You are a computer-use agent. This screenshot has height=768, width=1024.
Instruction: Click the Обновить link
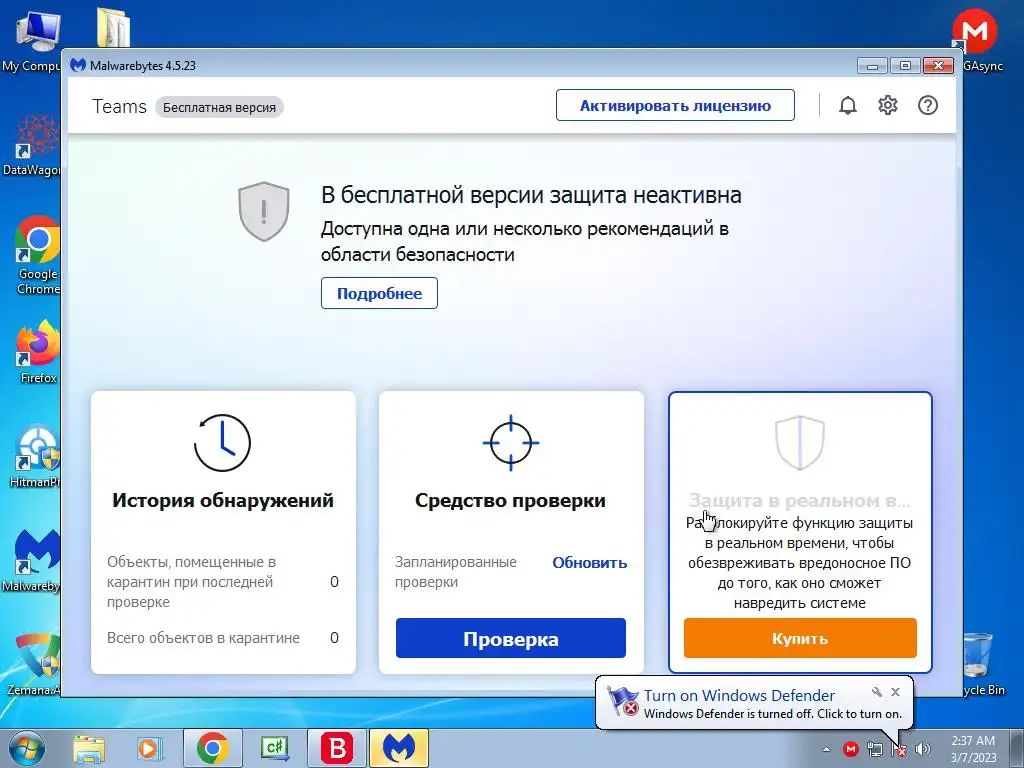pos(590,562)
